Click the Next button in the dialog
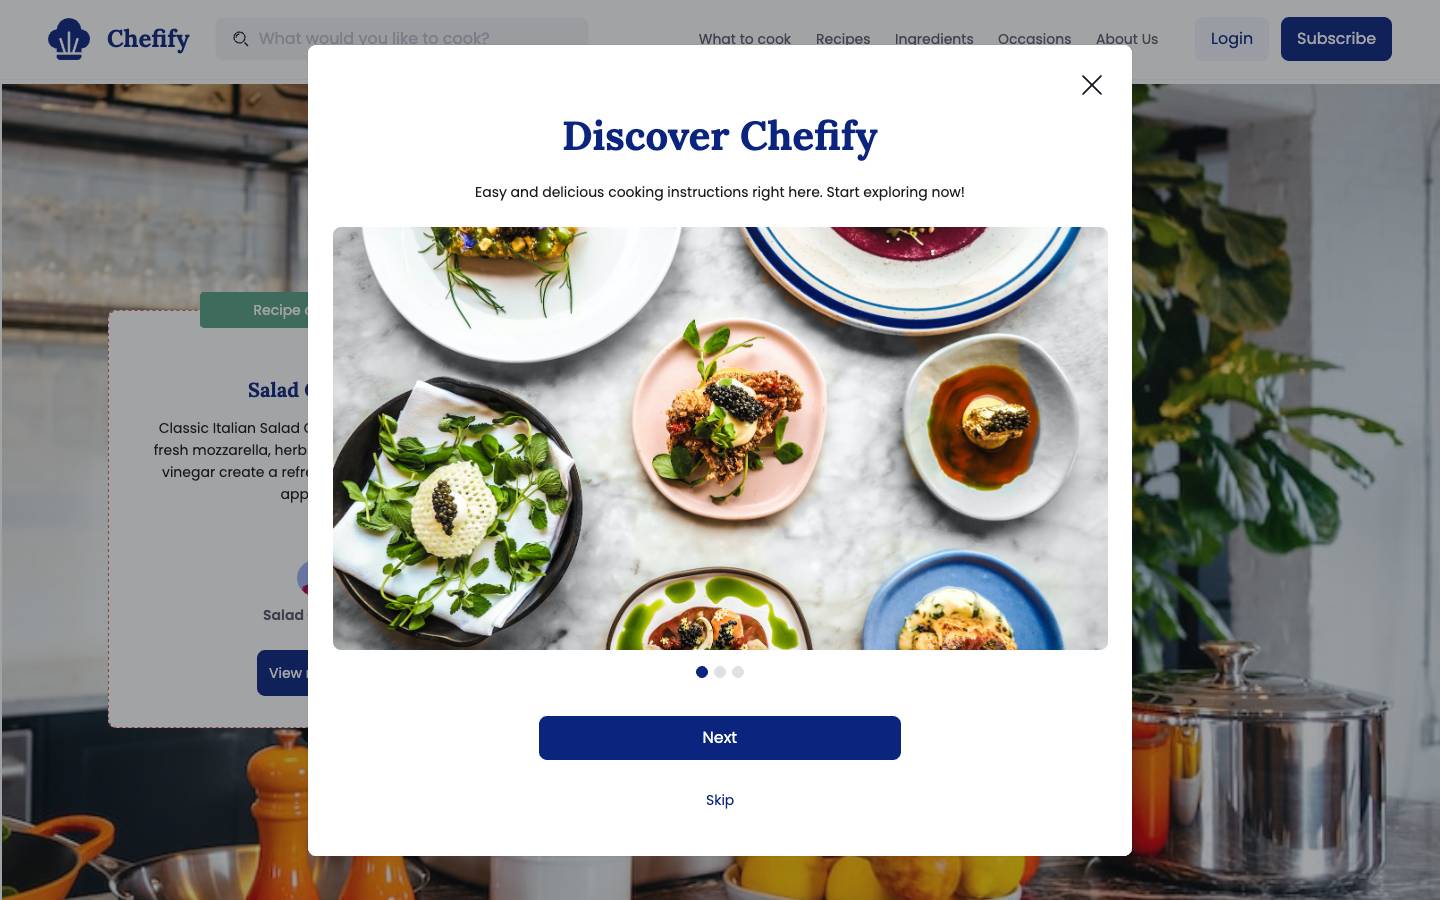Viewport: 1440px width, 900px height. point(720,738)
